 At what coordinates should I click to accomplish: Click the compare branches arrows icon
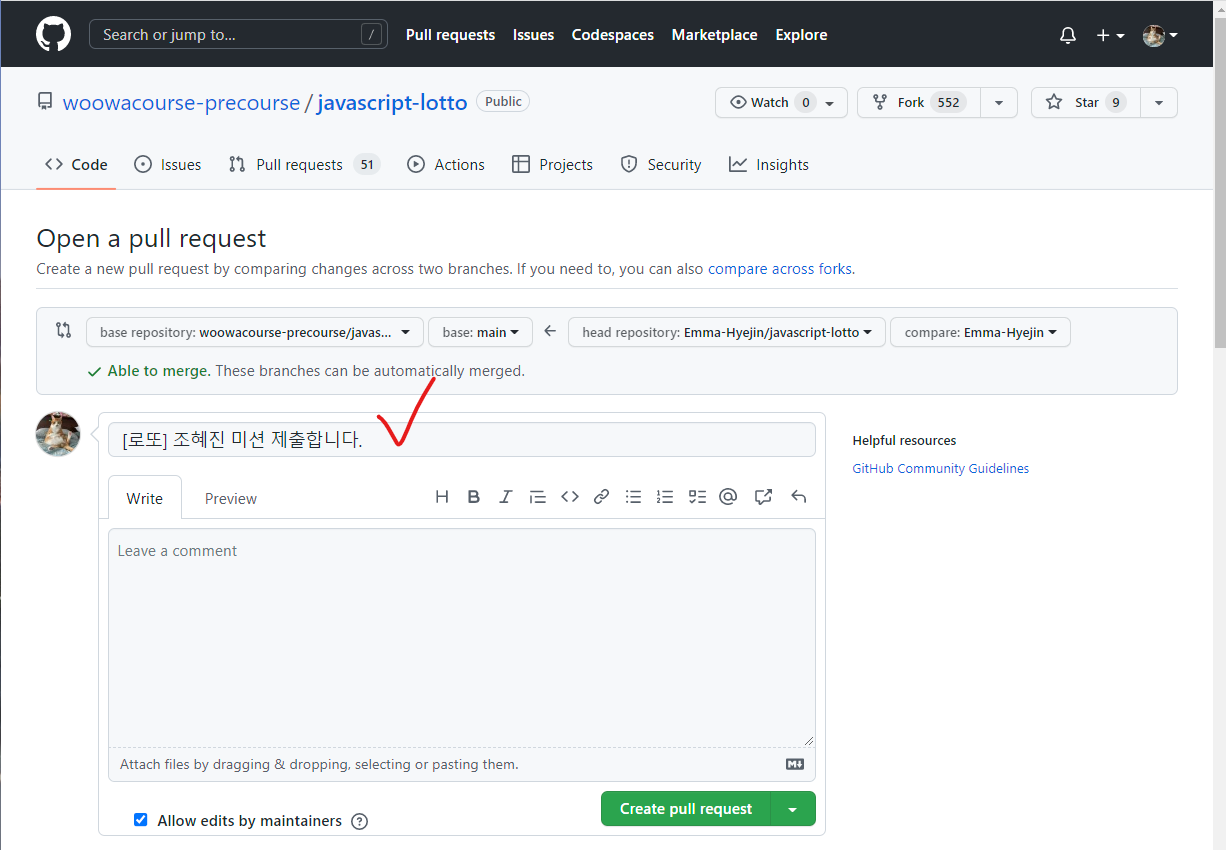(64, 330)
